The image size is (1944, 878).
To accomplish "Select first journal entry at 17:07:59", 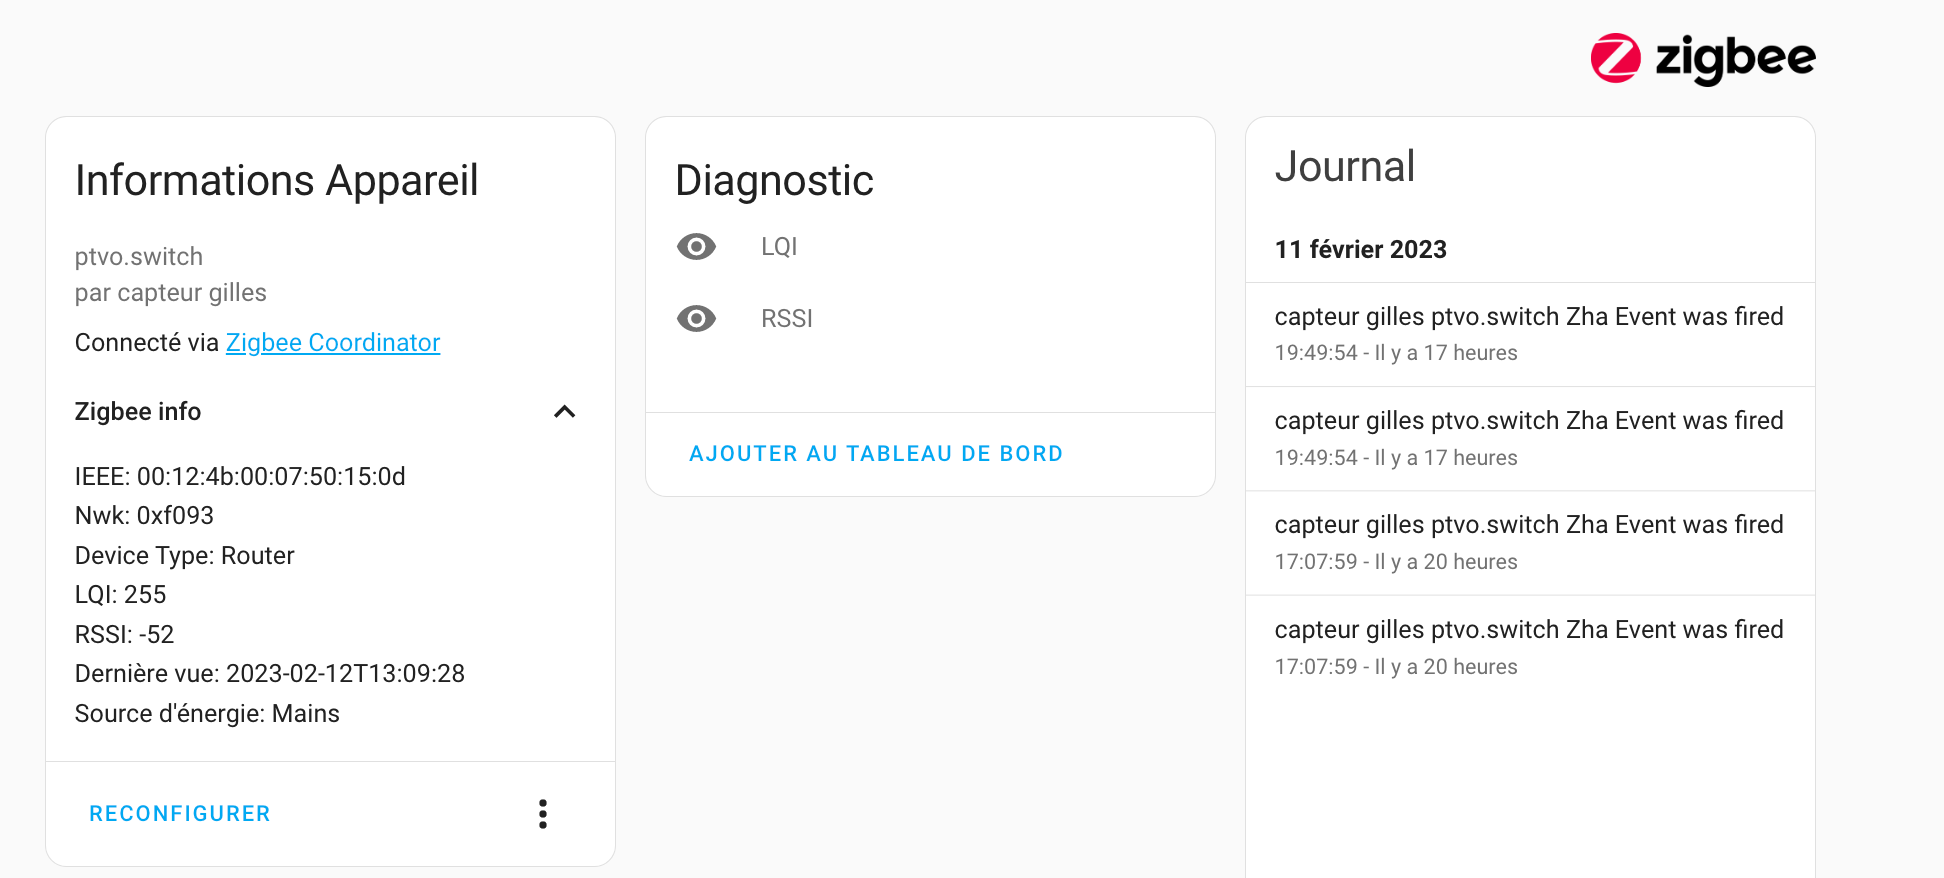I will (1530, 543).
